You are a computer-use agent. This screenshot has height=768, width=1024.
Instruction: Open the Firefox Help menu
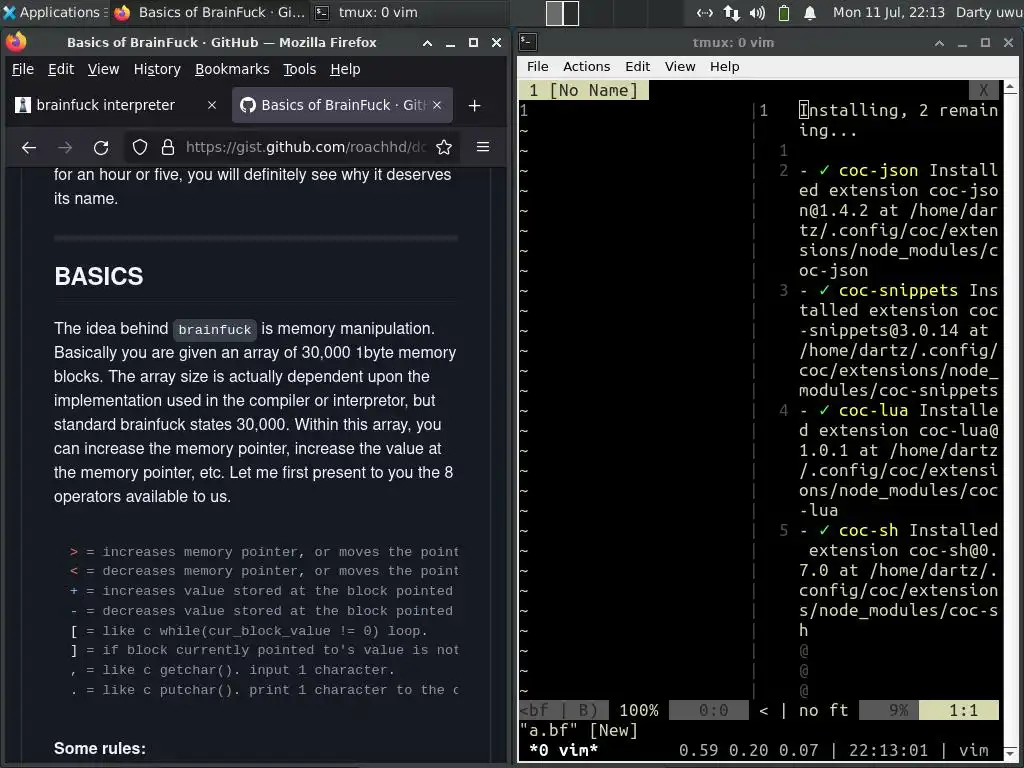click(345, 69)
